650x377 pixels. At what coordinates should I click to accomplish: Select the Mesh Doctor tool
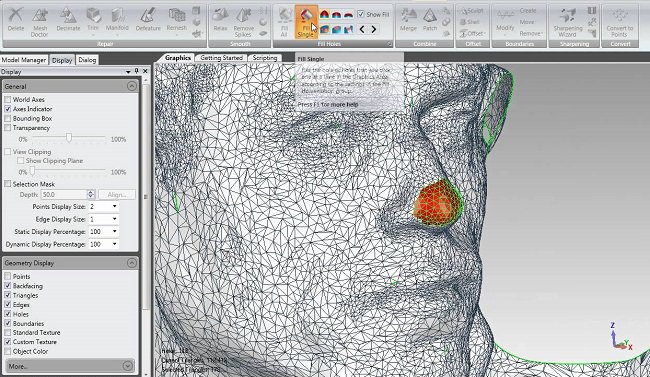(40, 22)
